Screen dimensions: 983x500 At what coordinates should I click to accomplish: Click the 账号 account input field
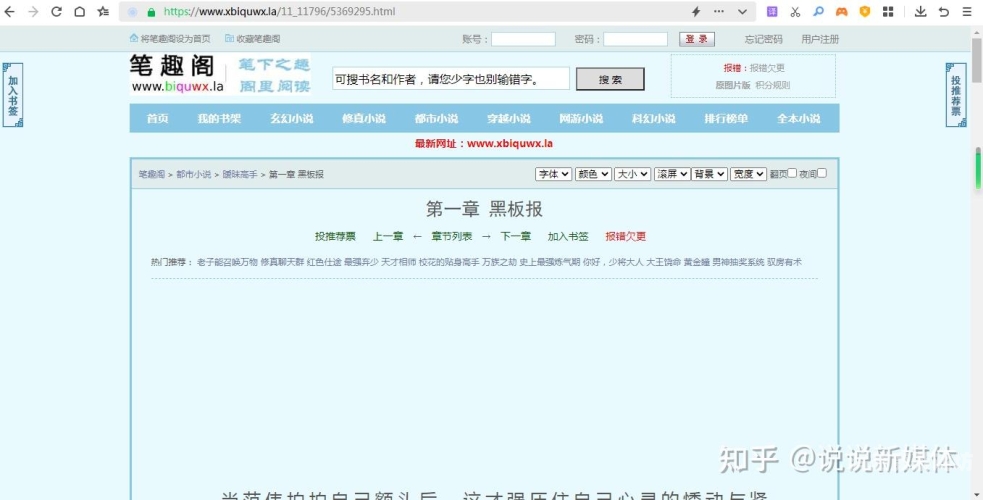523,39
